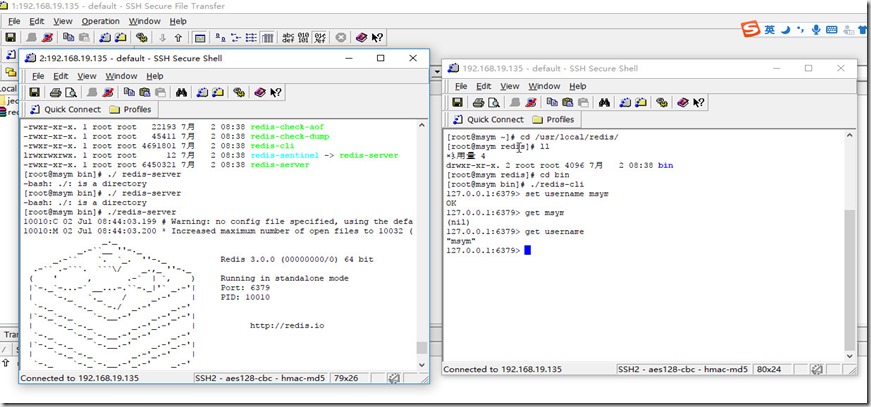The image size is (871, 407).
Task: Choose Binary transfer mode (010 101 icon)
Action: click(303, 38)
